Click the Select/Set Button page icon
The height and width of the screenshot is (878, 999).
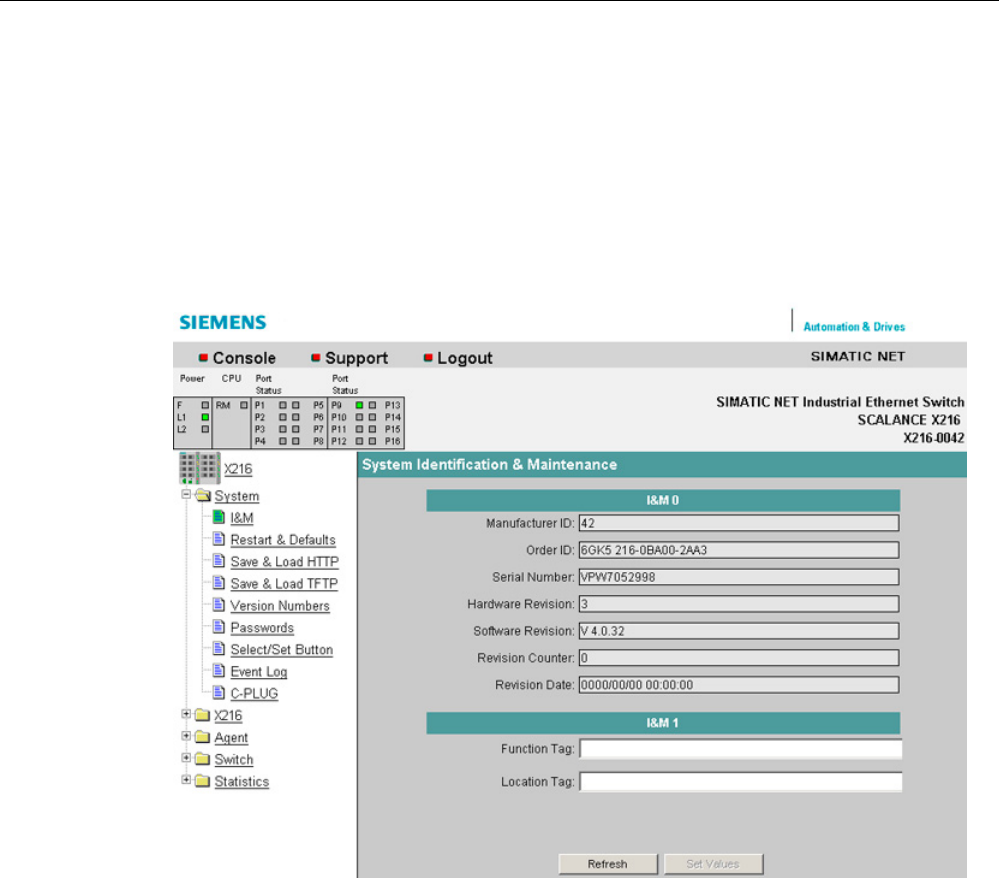pos(219,649)
